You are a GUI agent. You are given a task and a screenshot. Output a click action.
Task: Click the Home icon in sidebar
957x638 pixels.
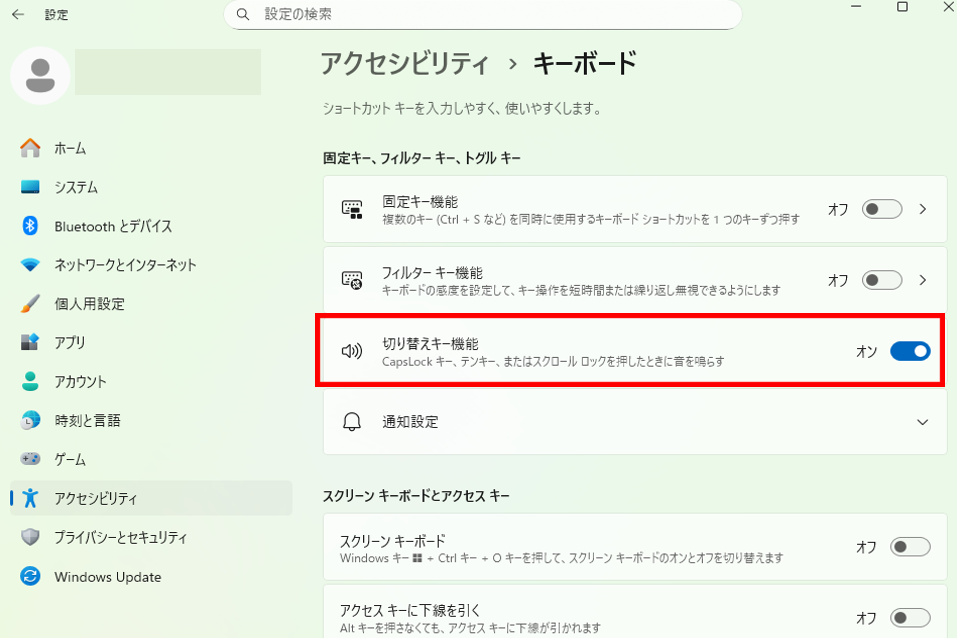[x=31, y=148]
